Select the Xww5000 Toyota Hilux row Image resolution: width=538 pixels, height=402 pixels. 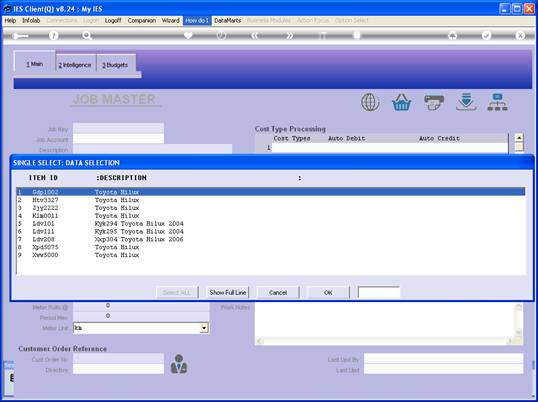(x=271, y=255)
